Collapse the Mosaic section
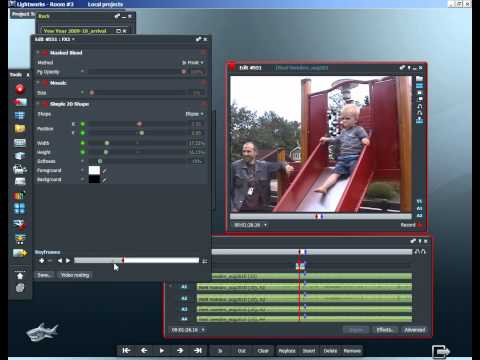Viewport: 480px width, 360px height. (38, 82)
